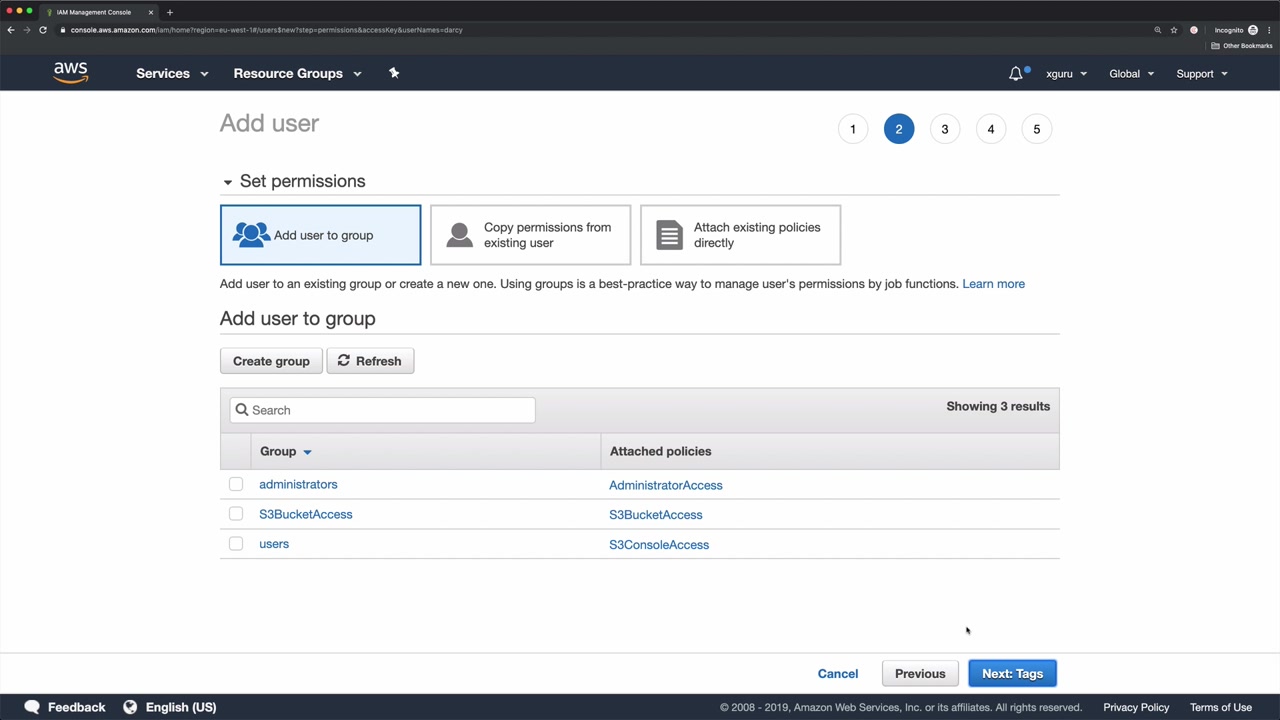Open the S3BucketAccess policy link

coord(656,515)
